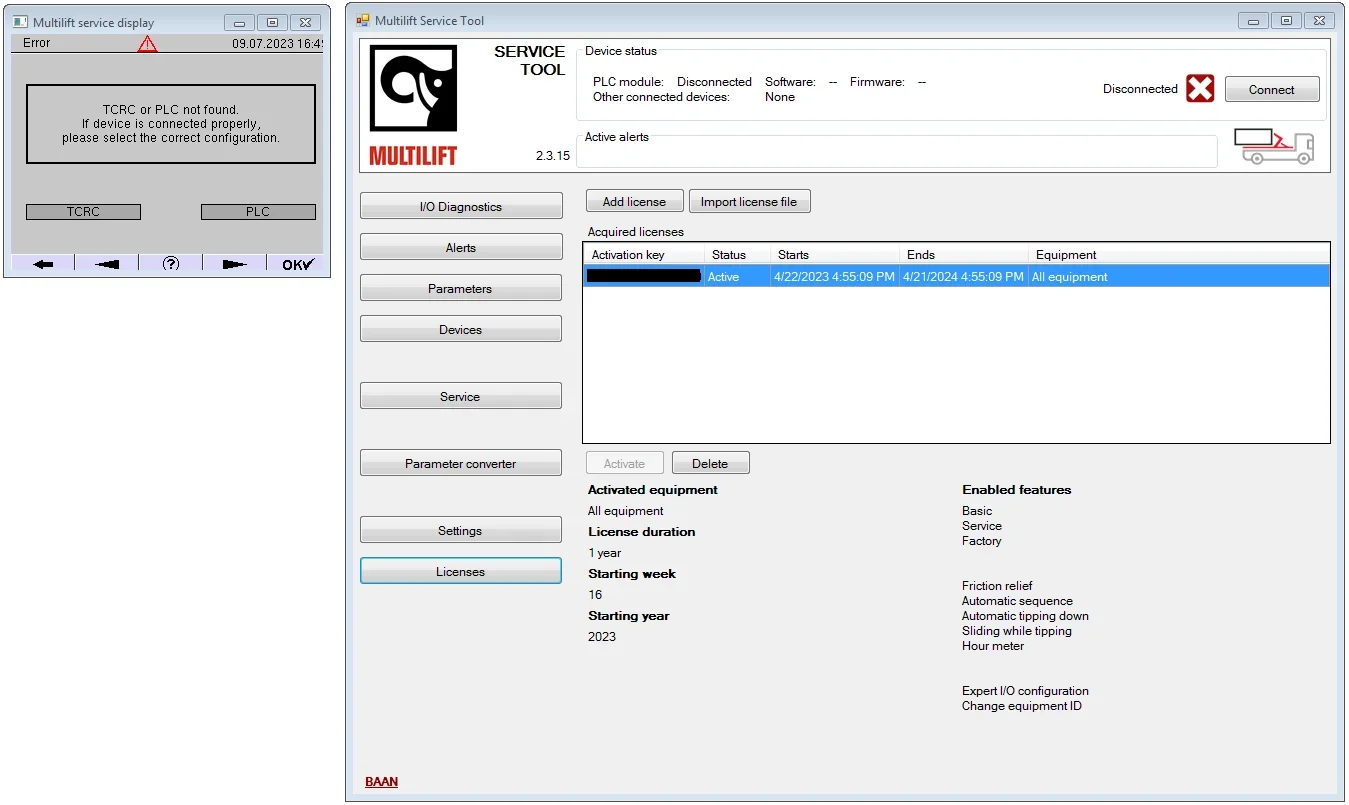Click the 'Automatic tipping down' feature
Image resolution: width=1349 pixels, height=805 pixels.
point(1025,616)
